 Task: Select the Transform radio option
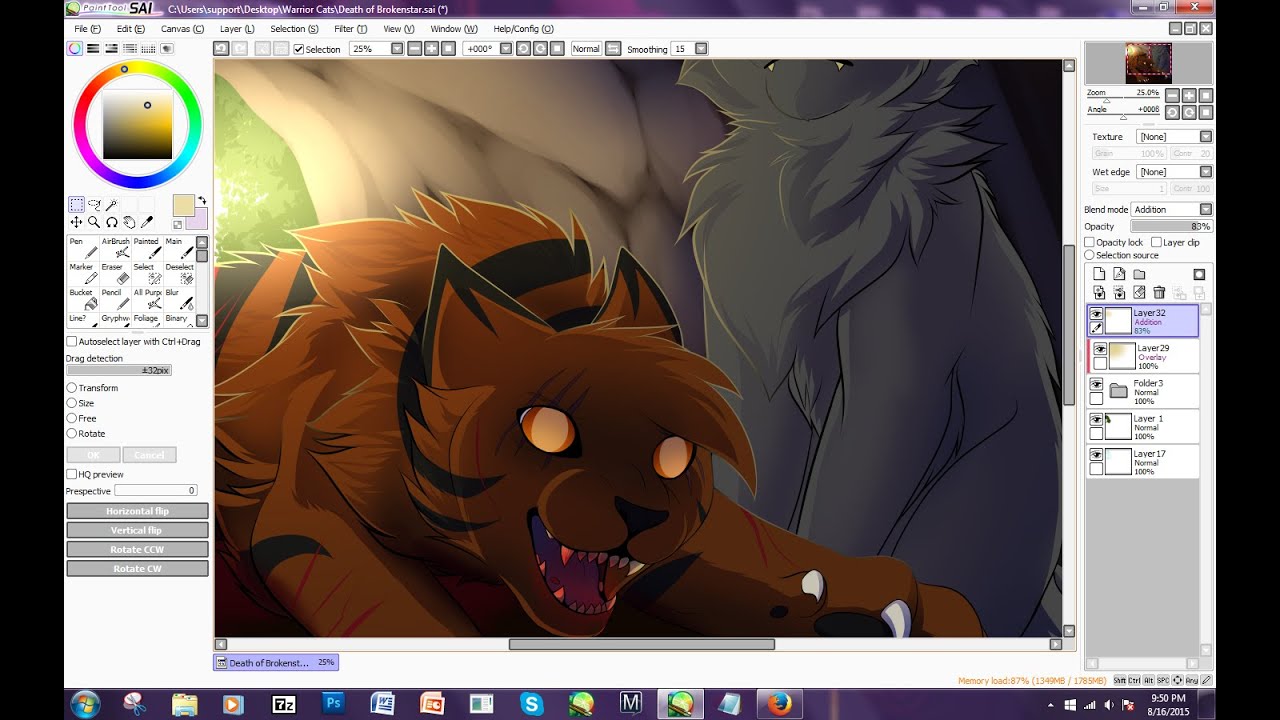click(72, 388)
